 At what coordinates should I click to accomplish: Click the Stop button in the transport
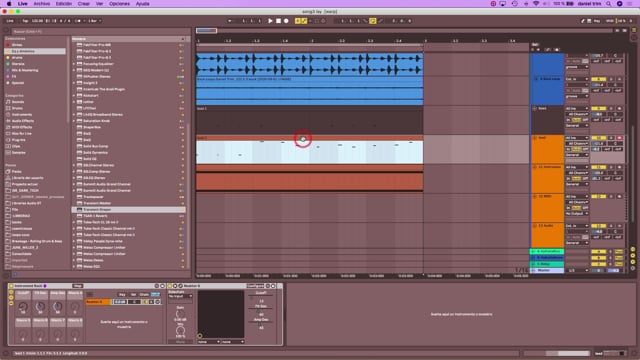tap(278, 21)
